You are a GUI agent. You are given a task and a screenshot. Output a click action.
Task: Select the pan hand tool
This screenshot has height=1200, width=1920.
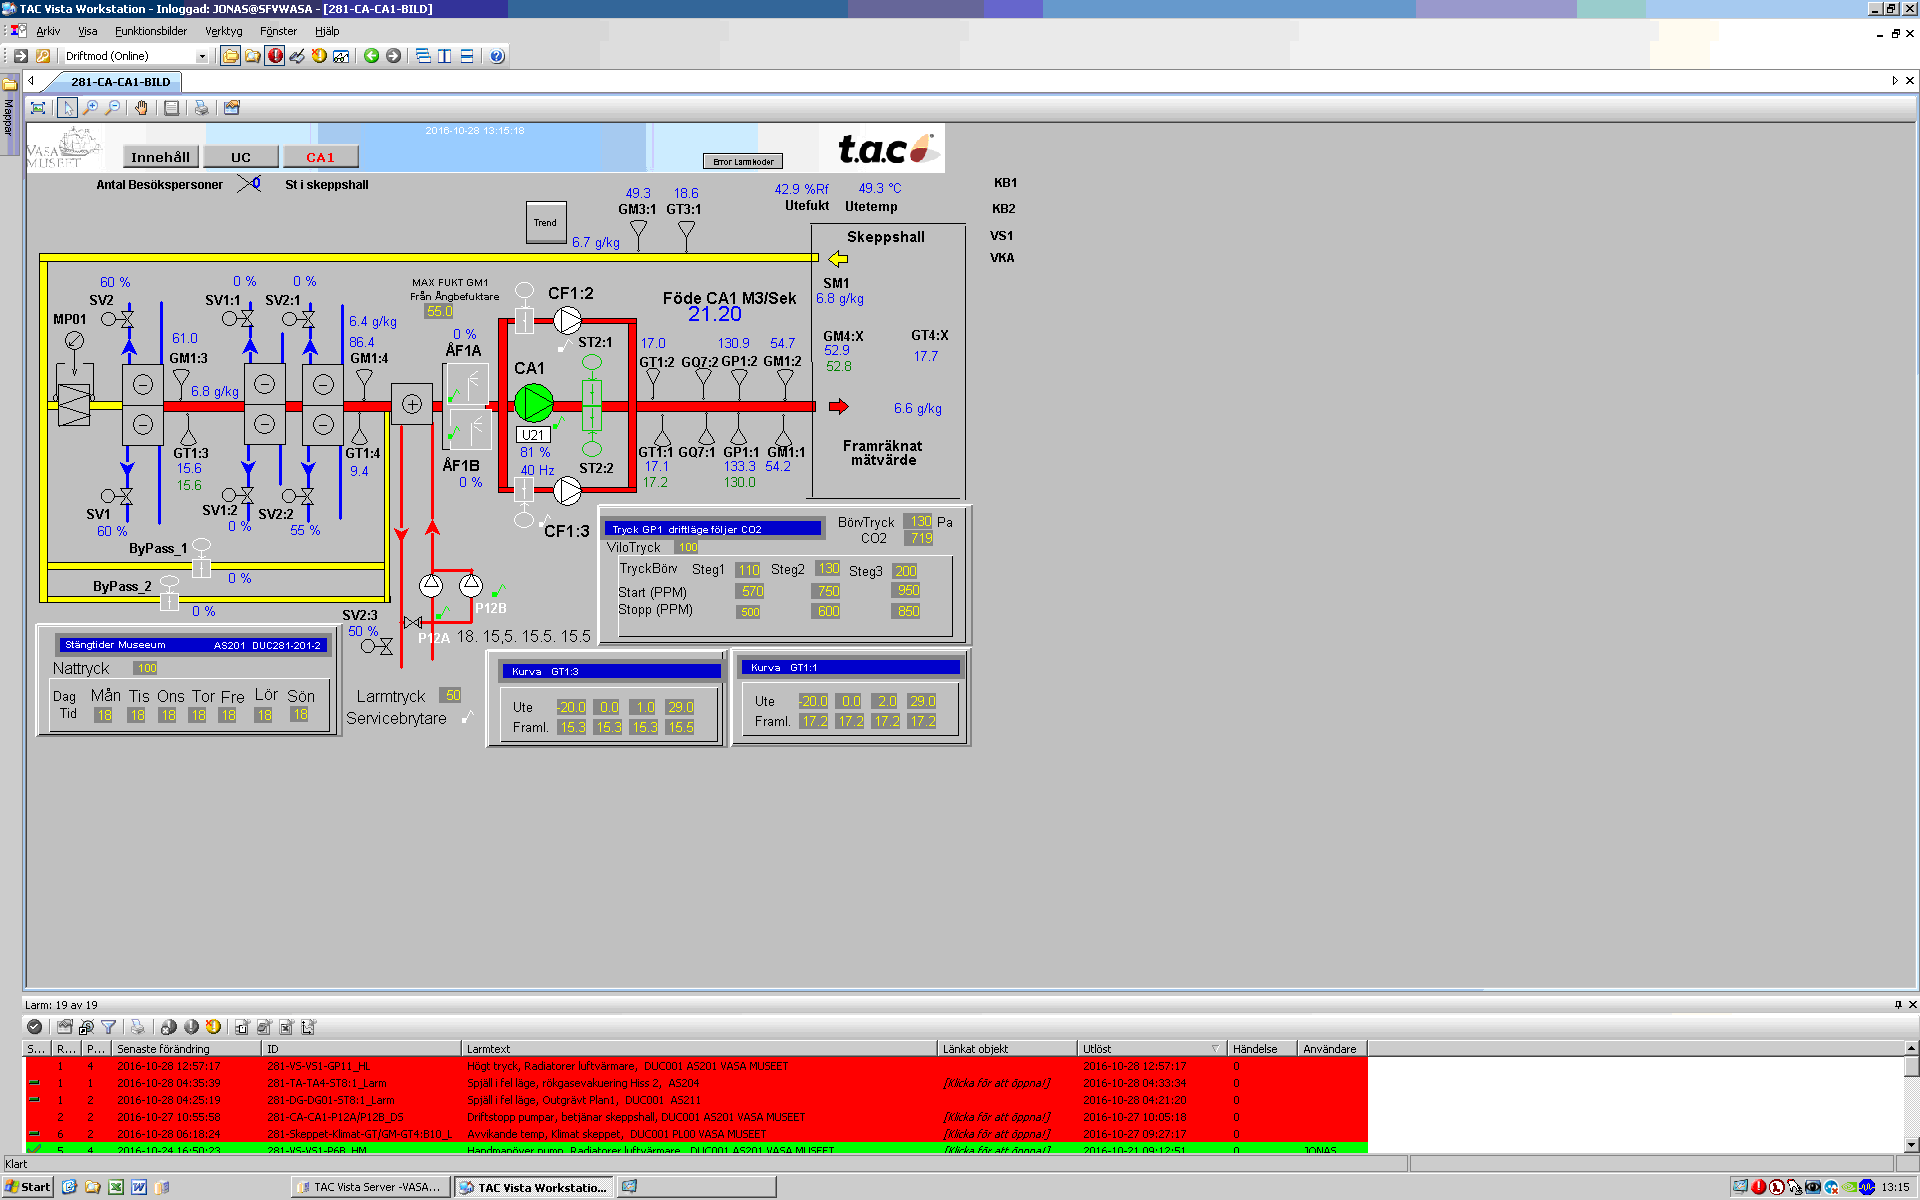tap(142, 108)
